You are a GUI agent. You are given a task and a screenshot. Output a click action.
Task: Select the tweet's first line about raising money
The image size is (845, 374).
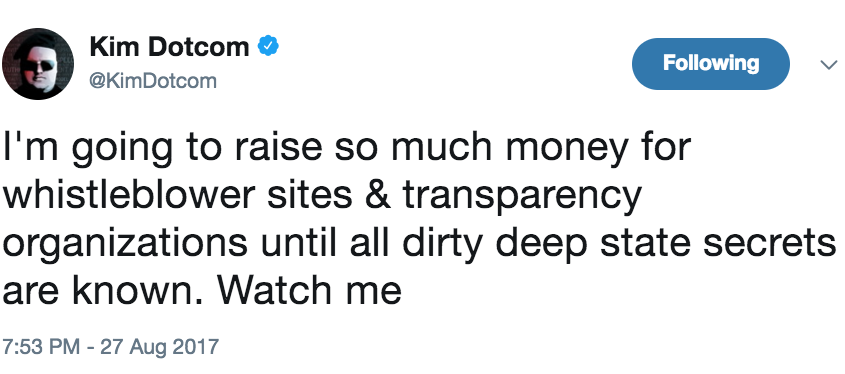point(347,148)
